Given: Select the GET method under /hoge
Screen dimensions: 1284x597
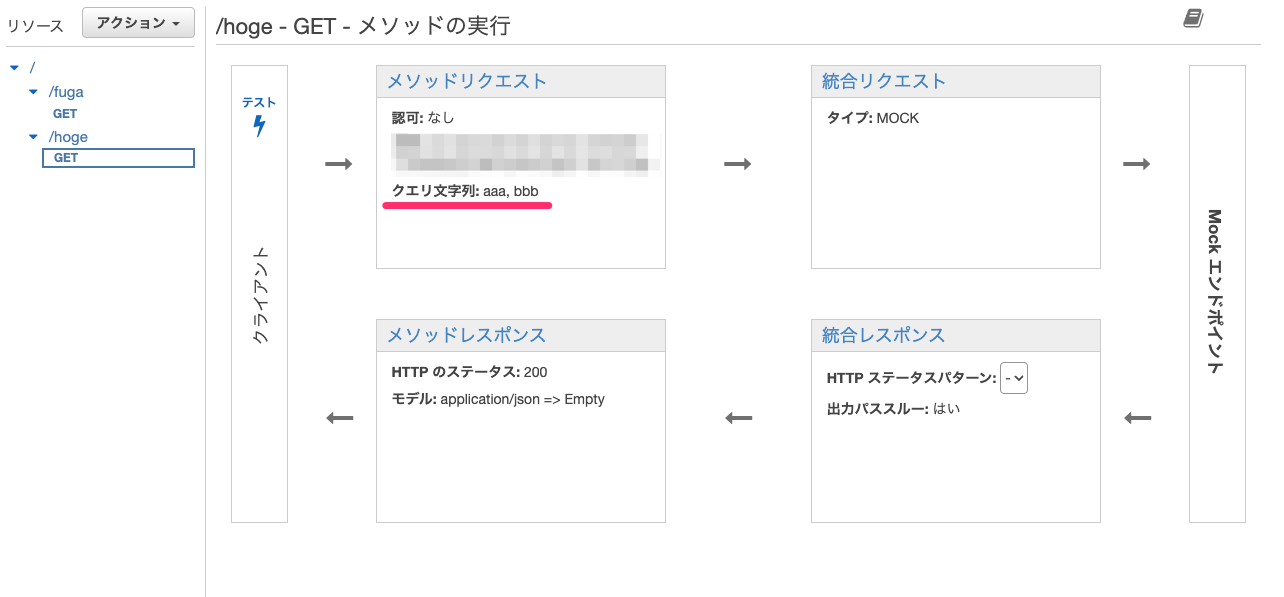Looking at the screenshot, I should click(x=64, y=157).
